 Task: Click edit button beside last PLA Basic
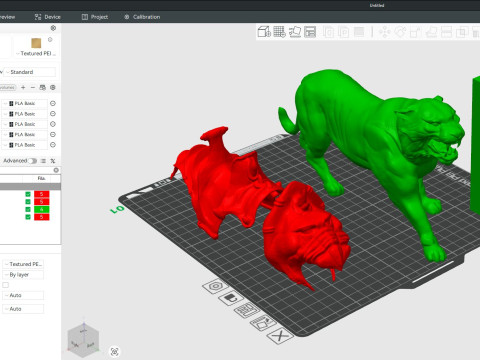[53, 145]
